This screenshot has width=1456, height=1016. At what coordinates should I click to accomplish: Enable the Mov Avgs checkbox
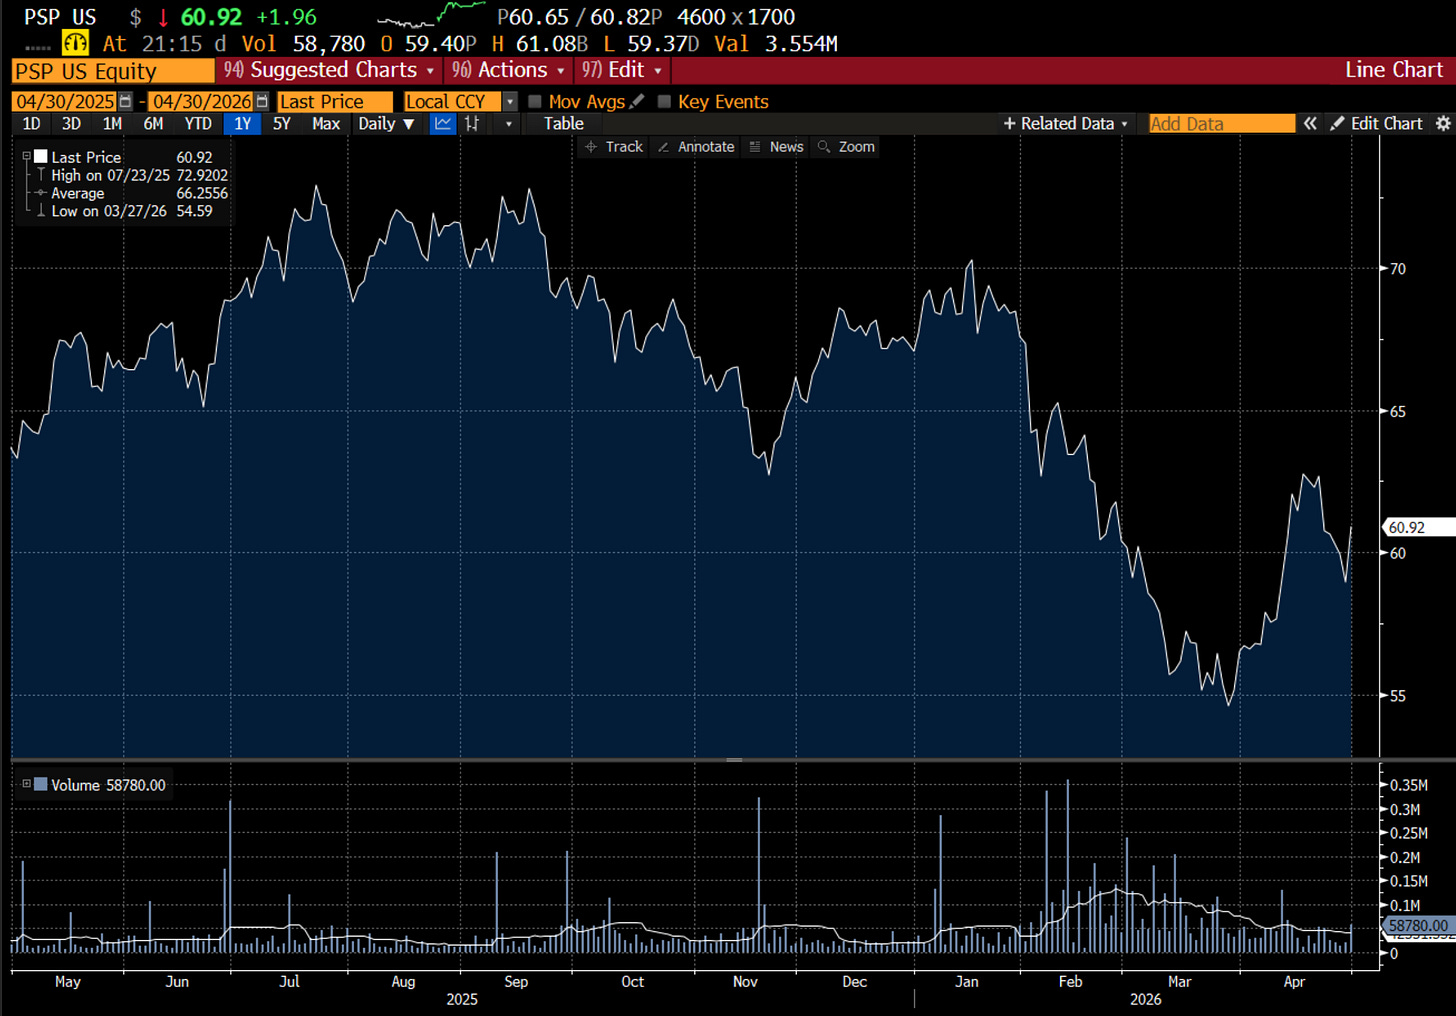(x=535, y=102)
